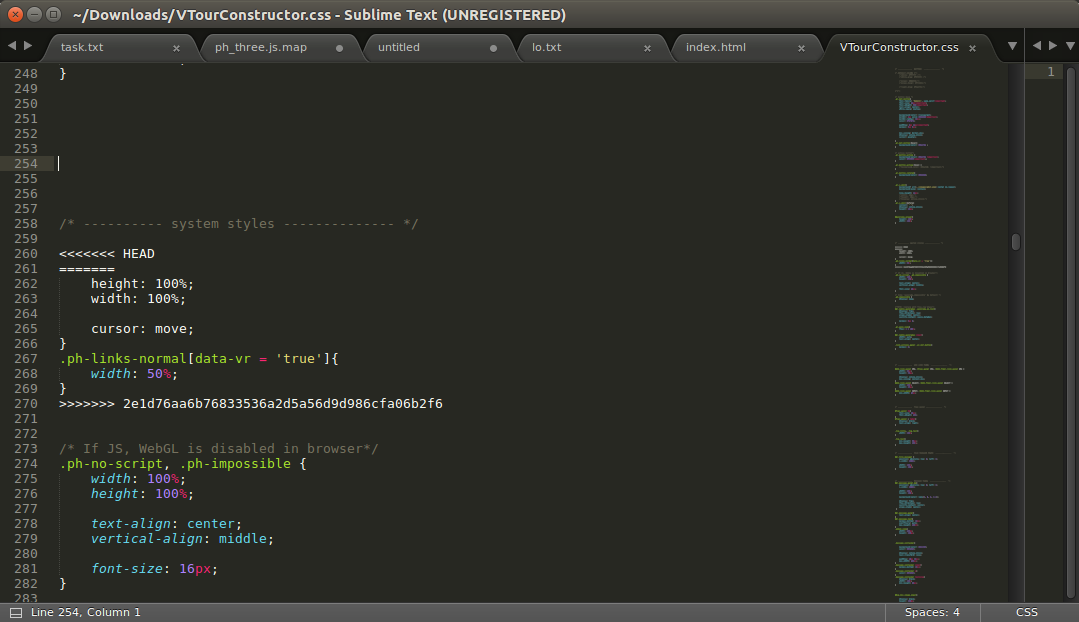Viewport: 1079px width, 622px height.
Task: Close the unsaved untitled tab
Action: (493, 48)
